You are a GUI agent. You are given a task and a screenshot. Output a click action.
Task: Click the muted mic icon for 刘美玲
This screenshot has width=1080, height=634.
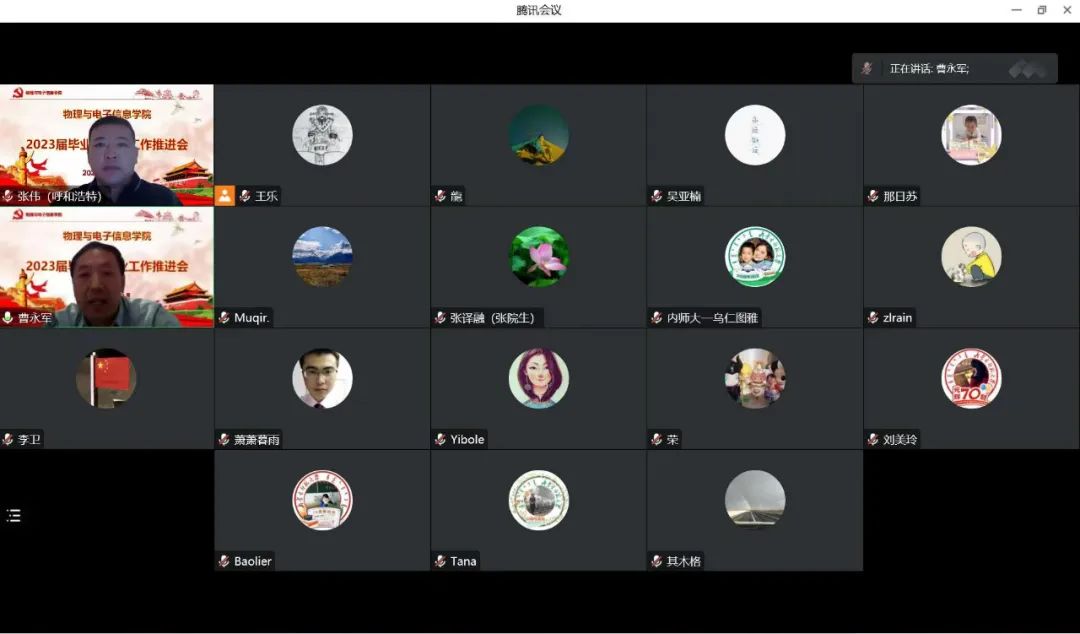[x=873, y=439]
